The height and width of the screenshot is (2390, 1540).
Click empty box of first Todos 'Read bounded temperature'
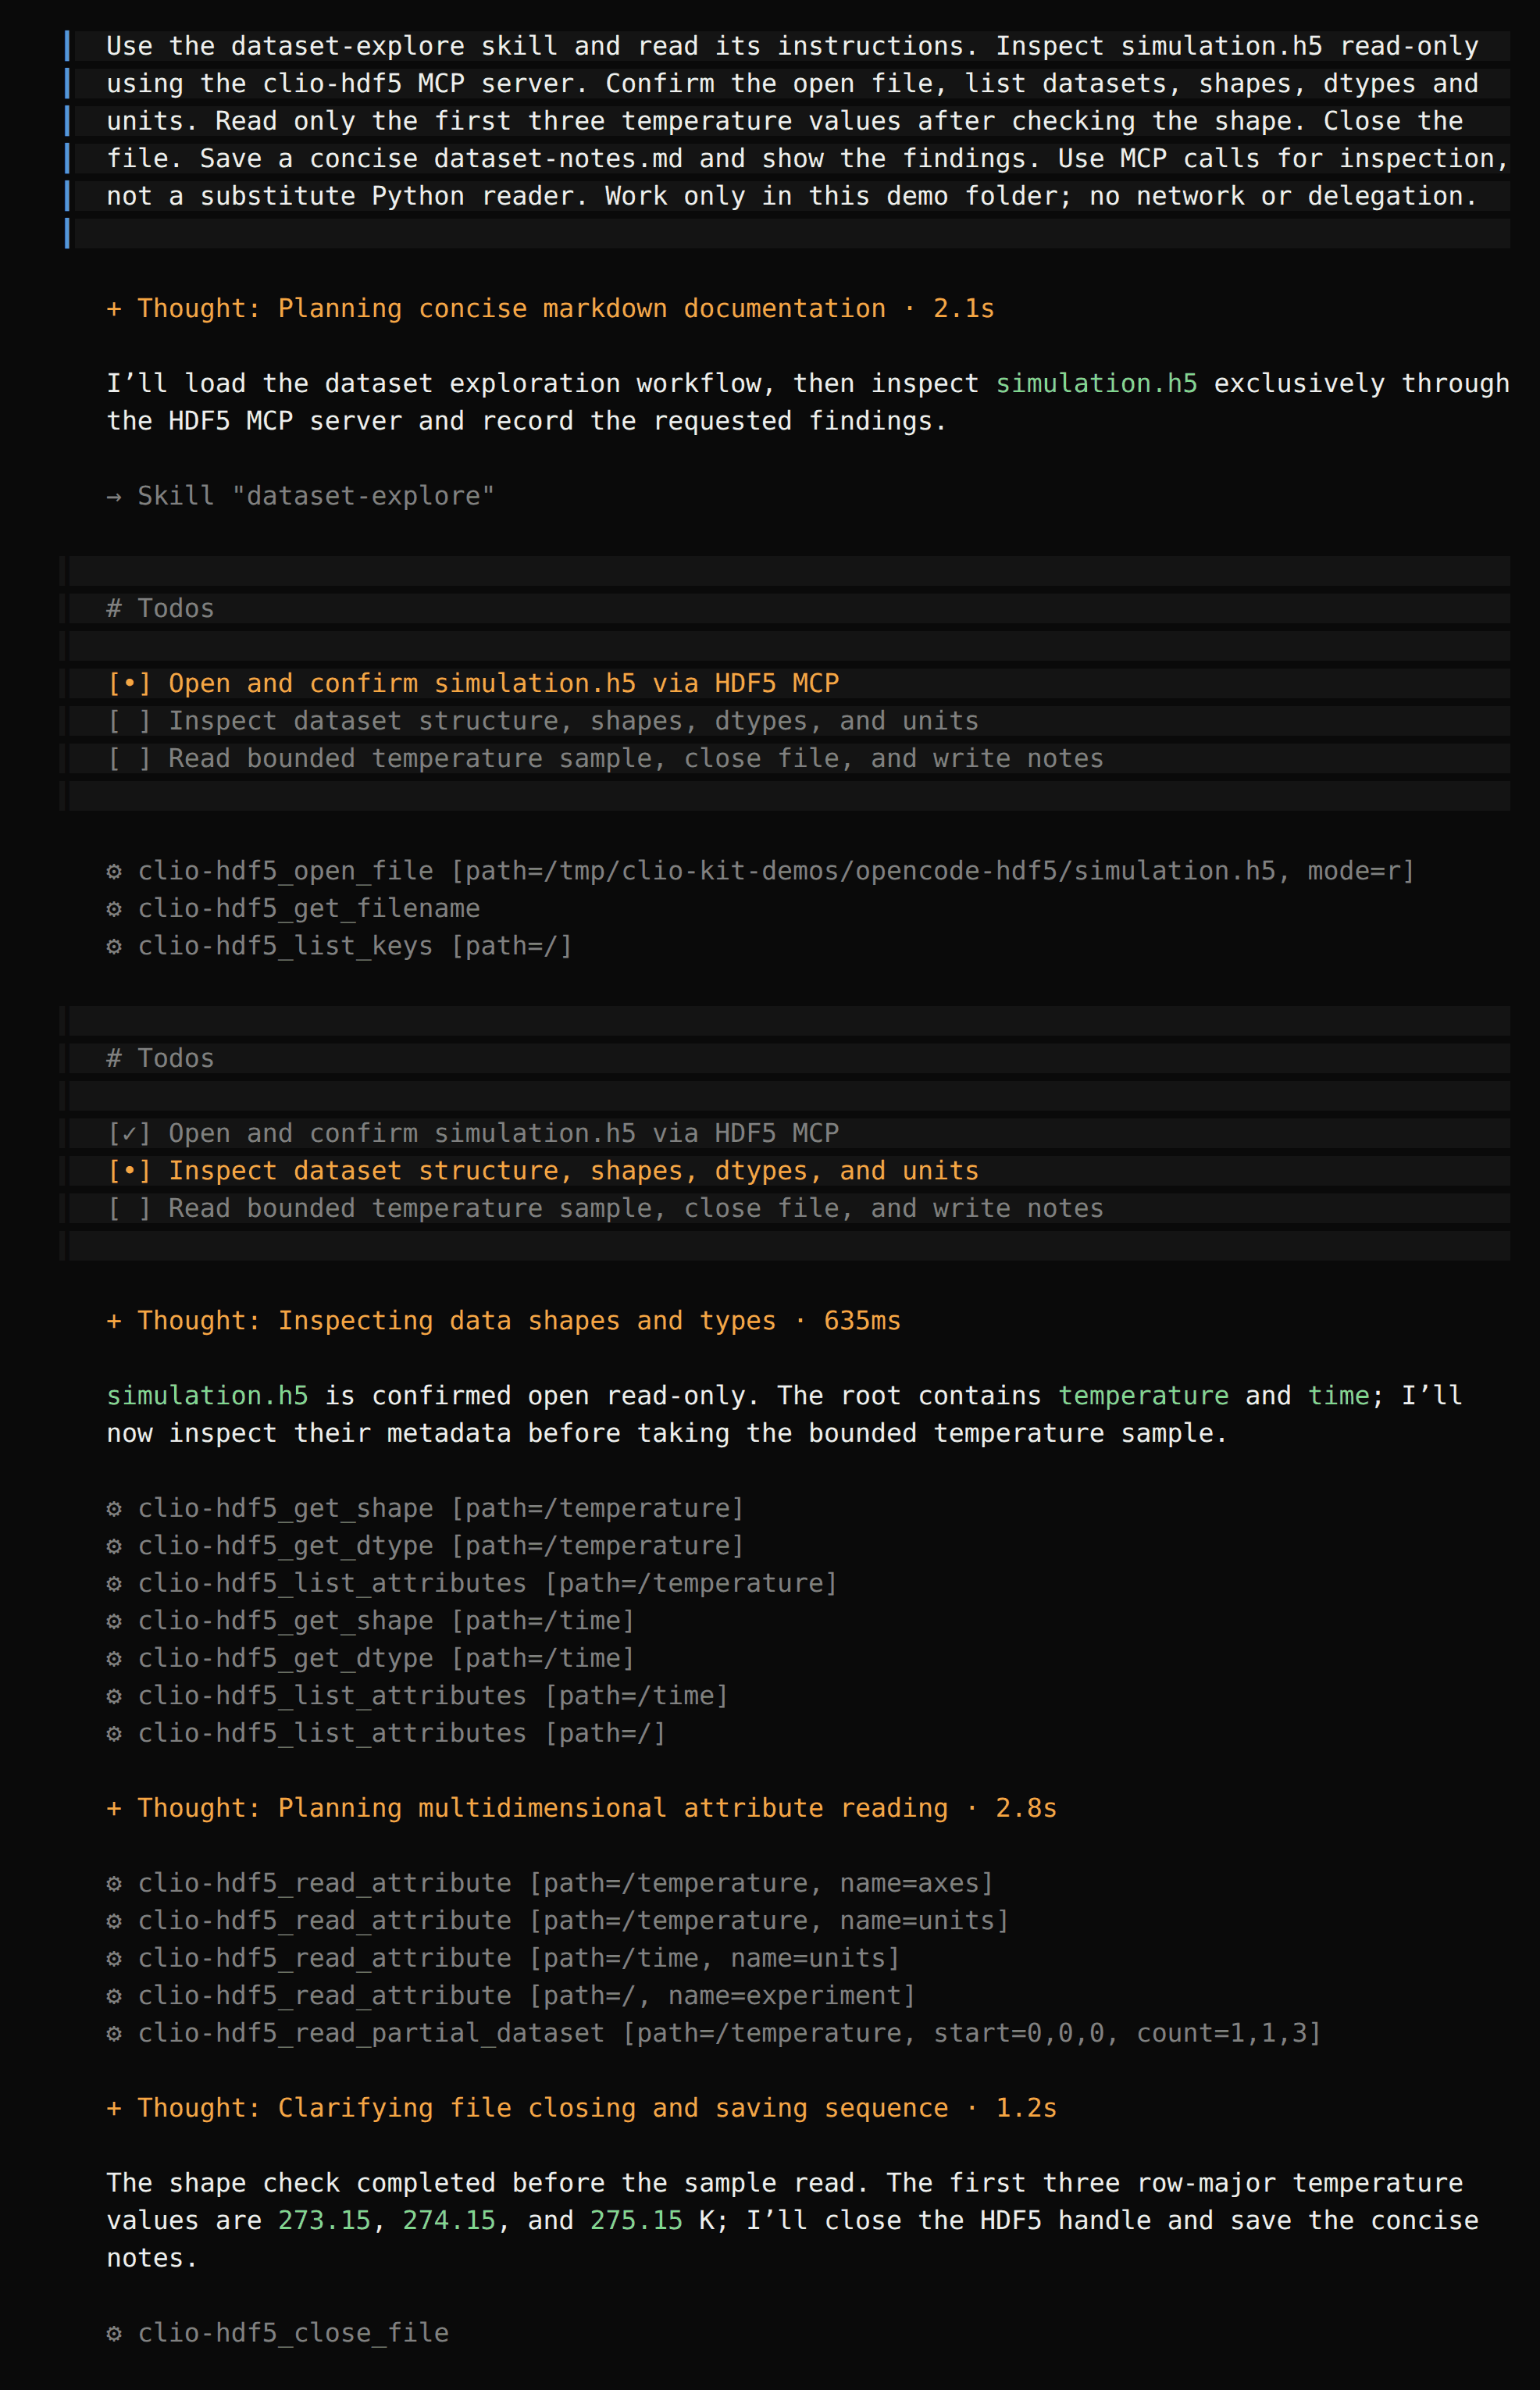pyautogui.click(x=129, y=759)
